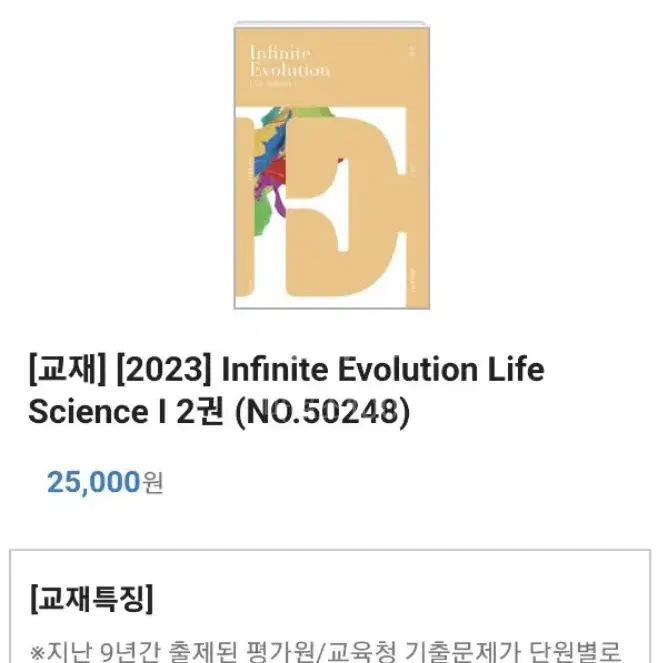Viewport: 663px width, 663px height.
Task: Click the [2023] year tag in the title
Action: (164, 370)
